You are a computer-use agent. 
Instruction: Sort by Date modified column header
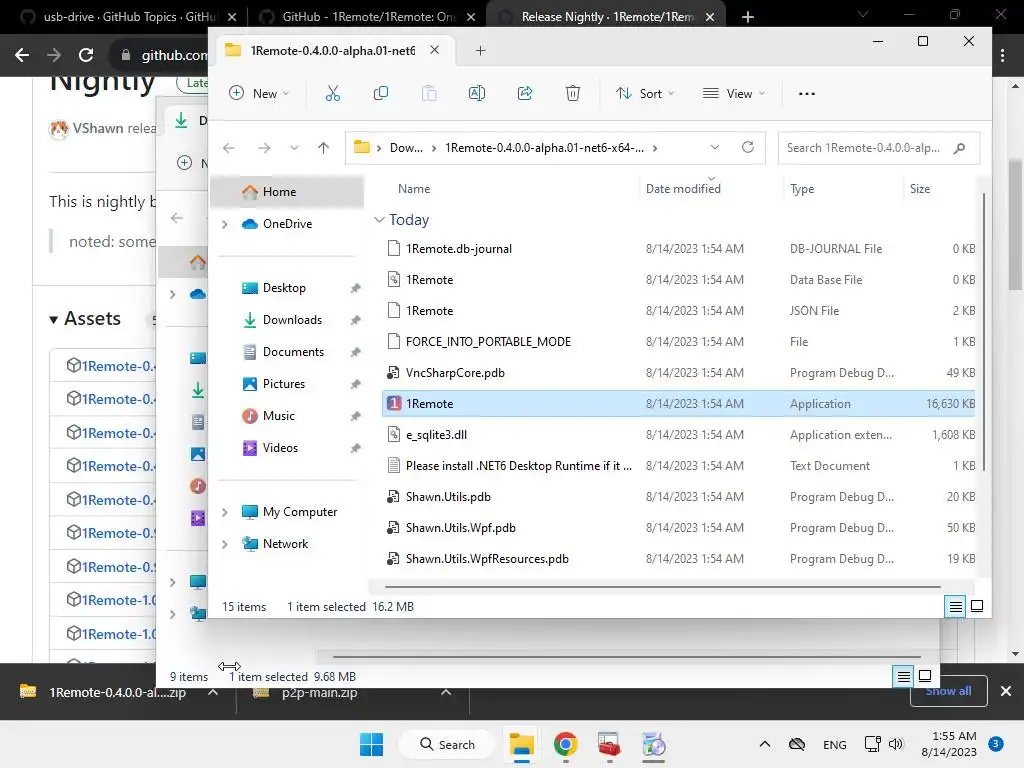(683, 189)
